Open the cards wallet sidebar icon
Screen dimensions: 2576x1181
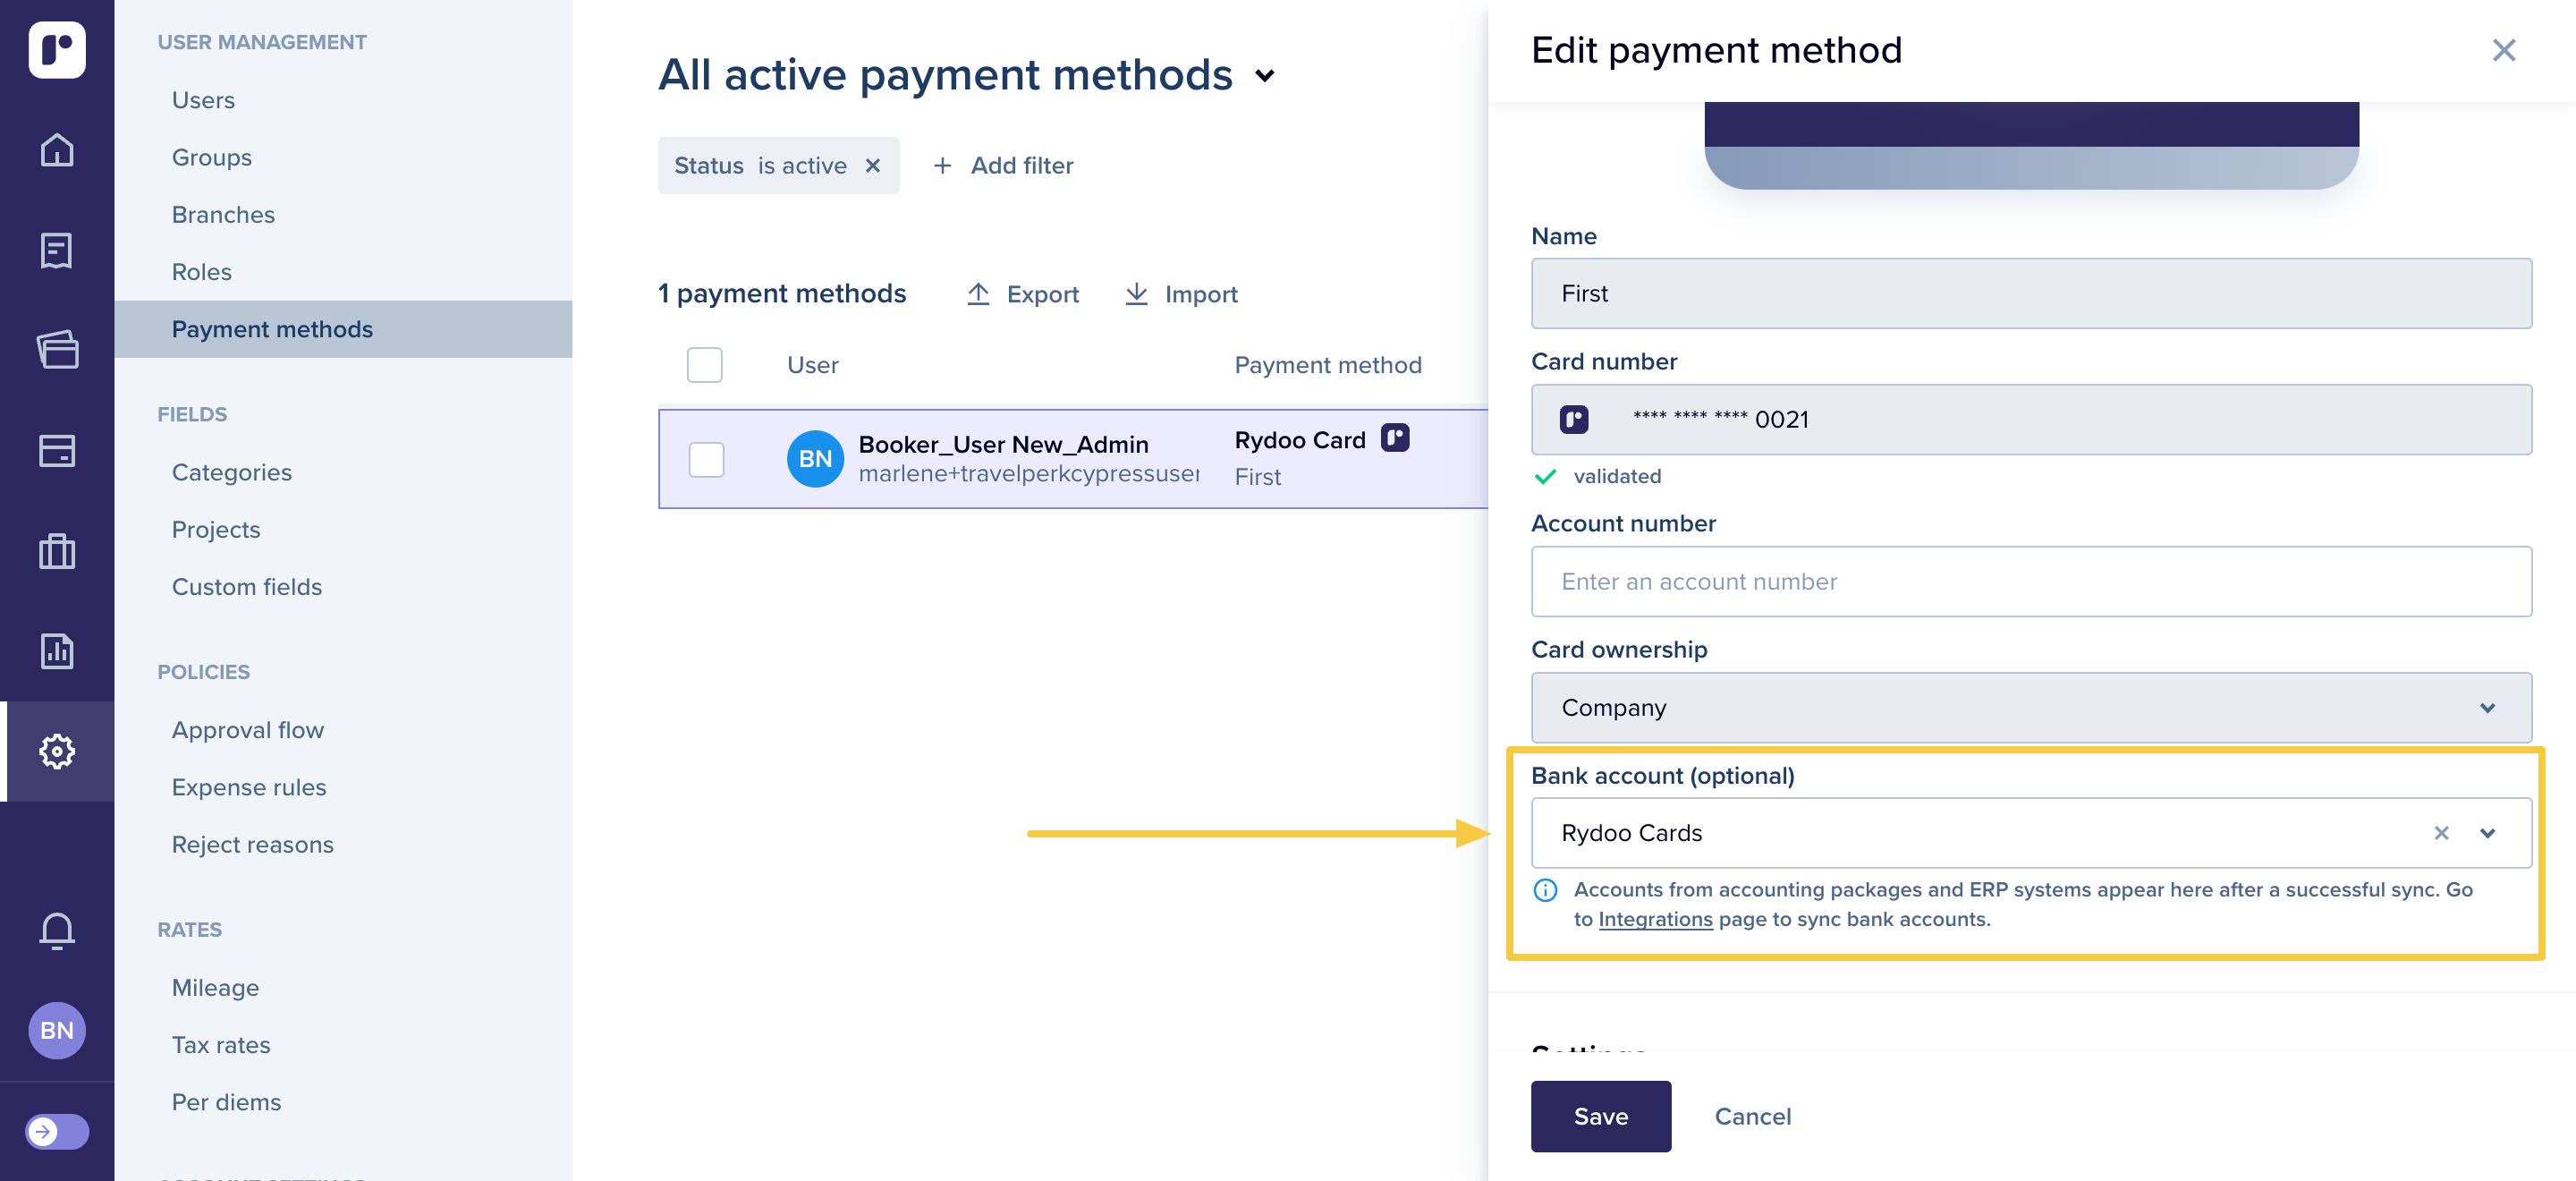pos(57,350)
